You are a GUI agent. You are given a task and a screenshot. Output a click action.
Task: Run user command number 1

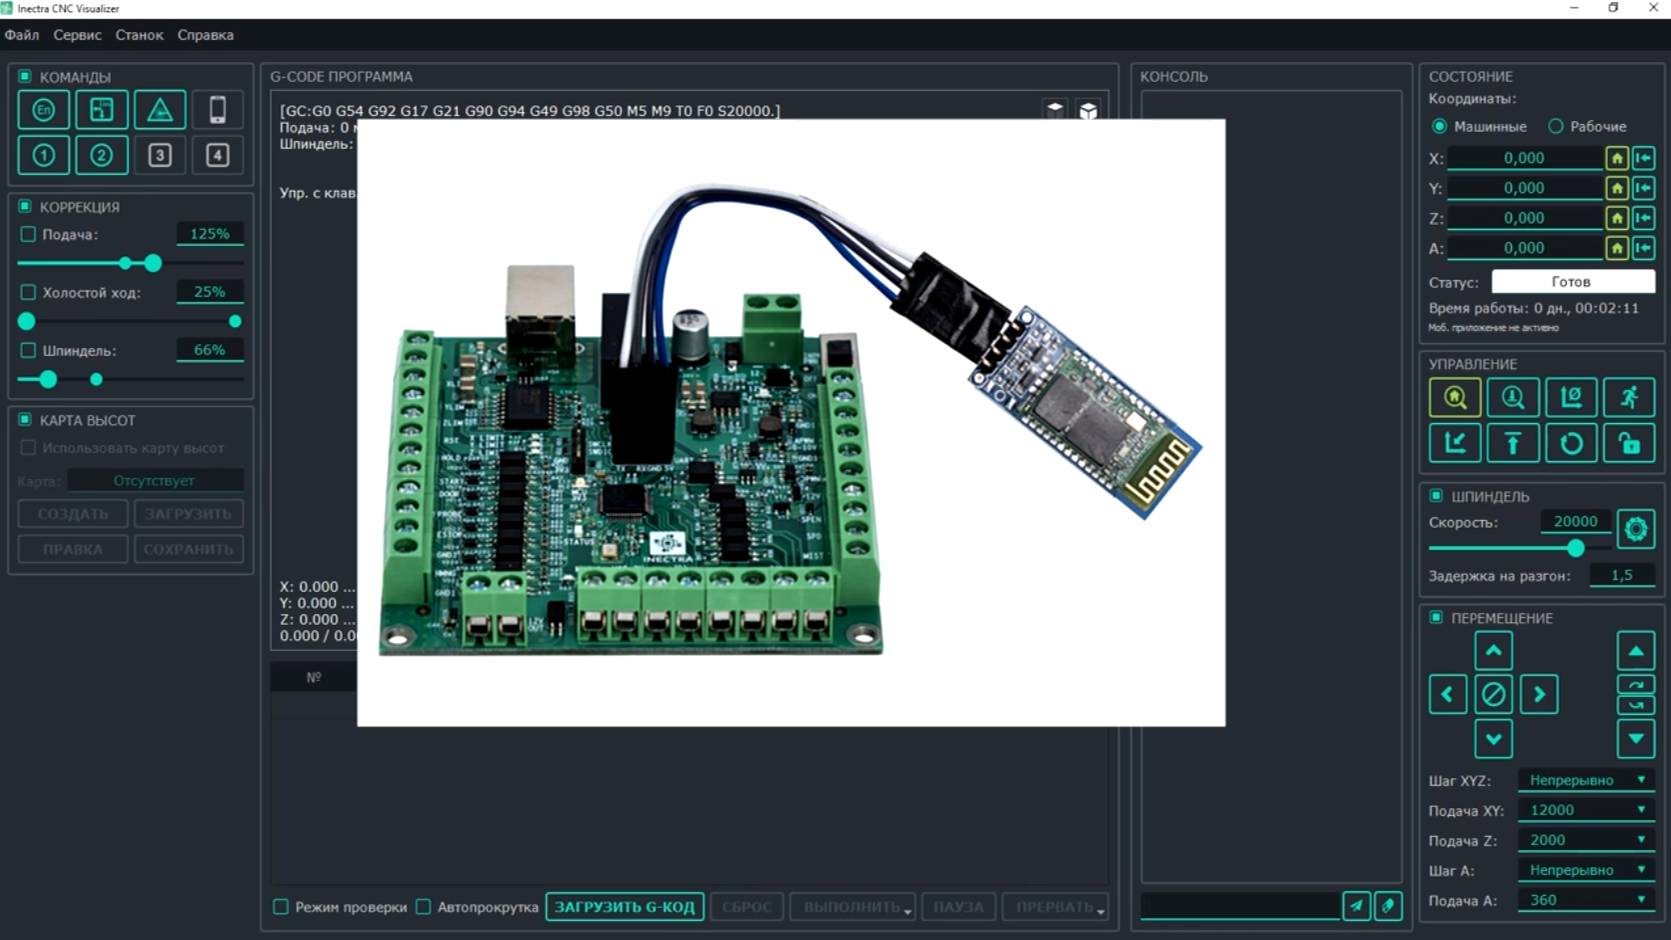43,155
